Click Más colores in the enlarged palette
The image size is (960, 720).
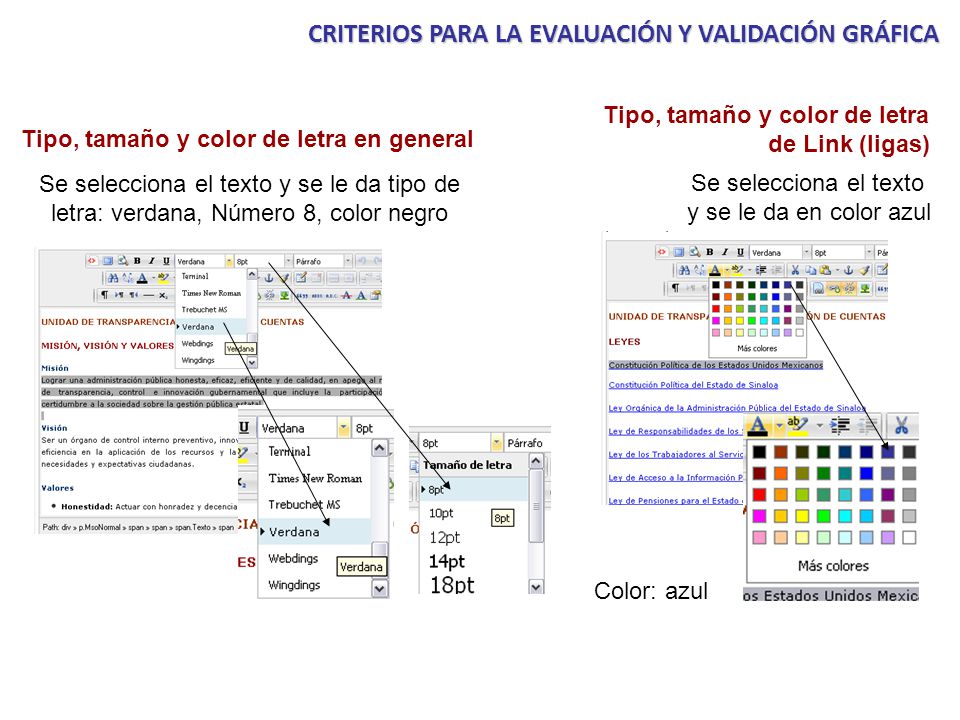click(833, 566)
